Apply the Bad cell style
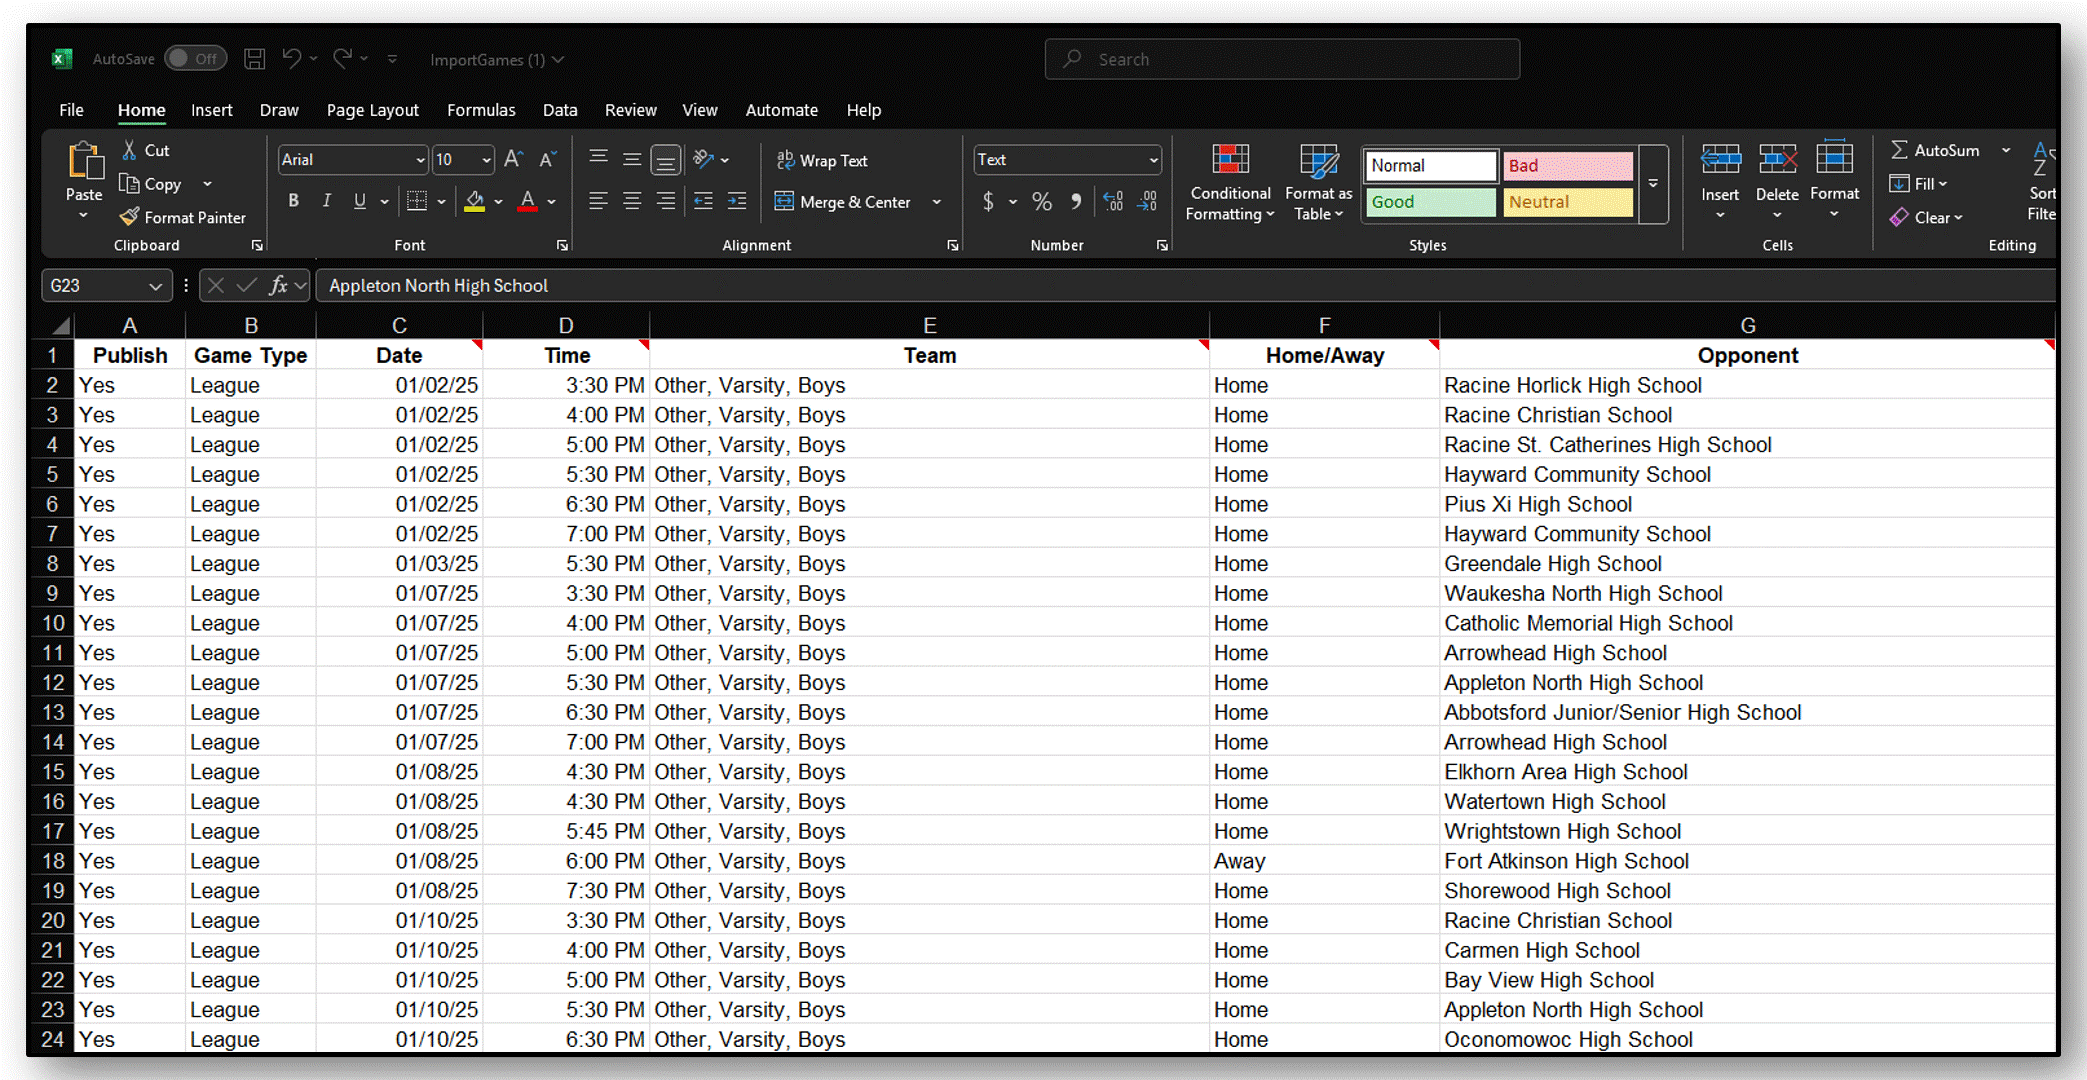 (x=1568, y=165)
